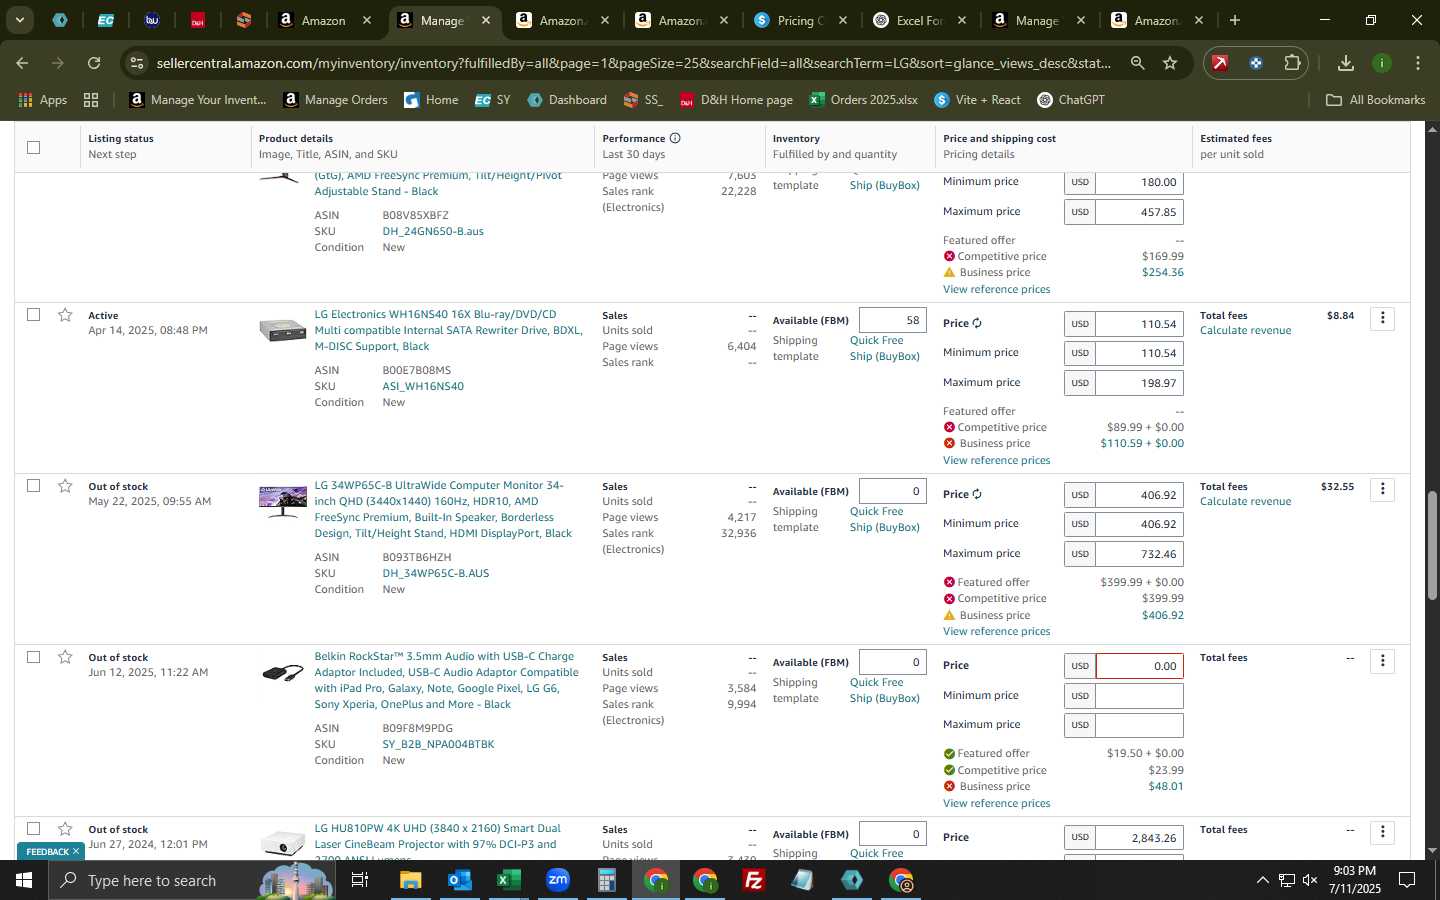Go back to previous page
Image resolution: width=1440 pixels, height=900 pixels.
click(22, 63)
